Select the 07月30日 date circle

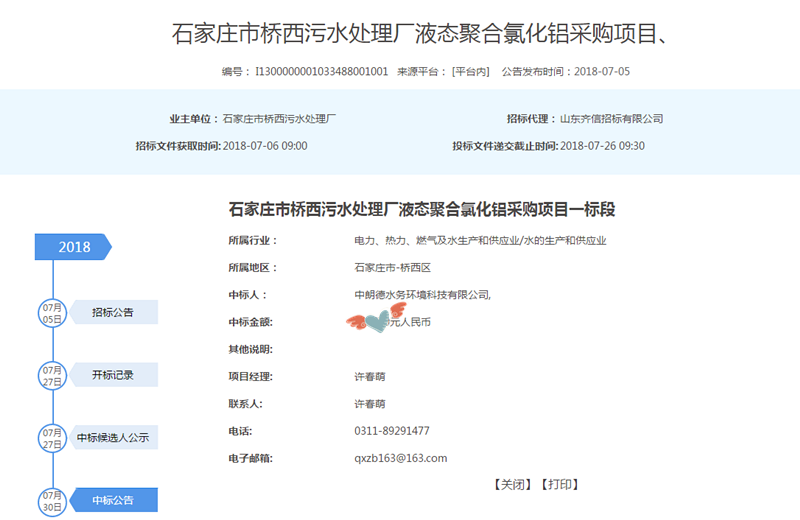[52, 500]
